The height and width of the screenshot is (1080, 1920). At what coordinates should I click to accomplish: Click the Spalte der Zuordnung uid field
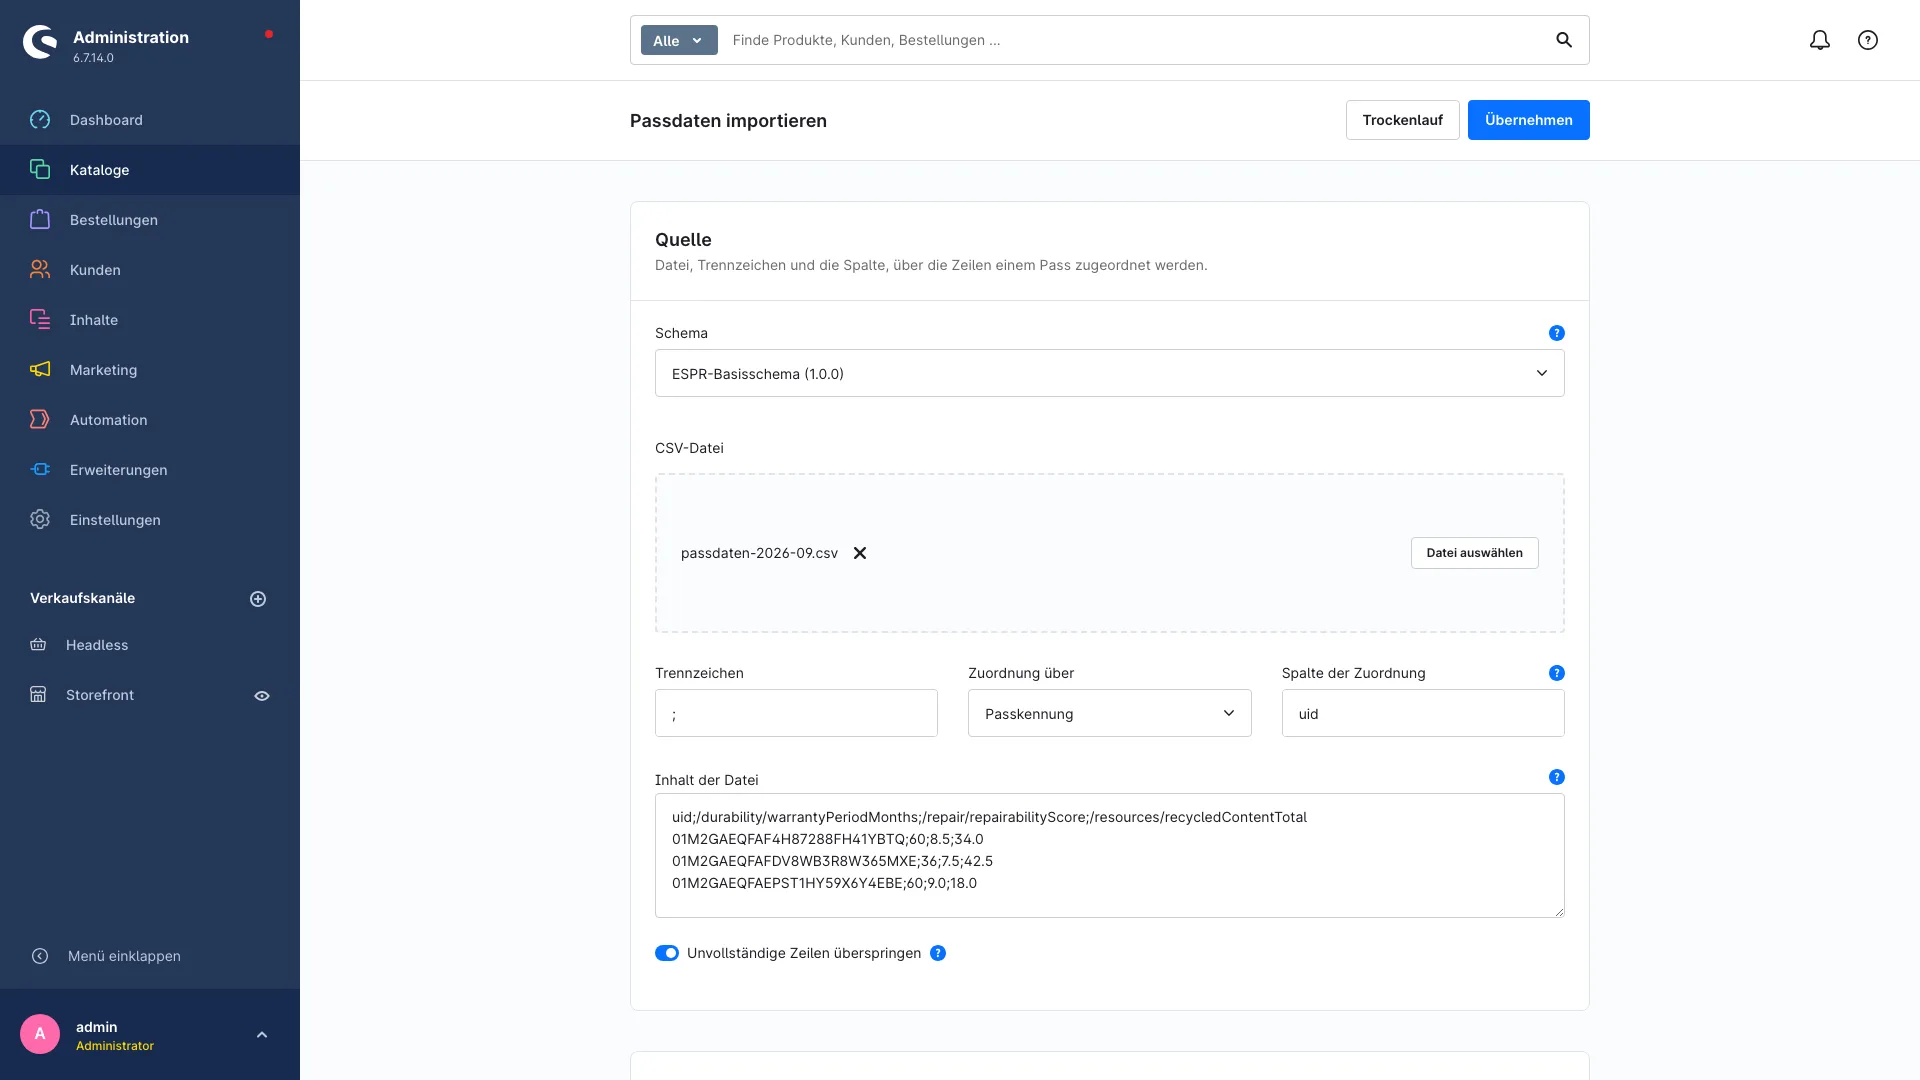1423,713
